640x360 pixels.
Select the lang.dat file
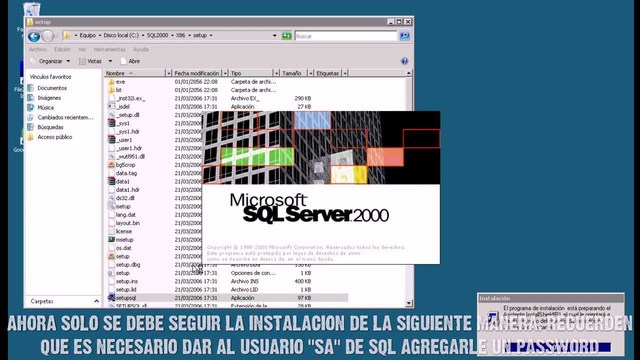pos(126,215)
